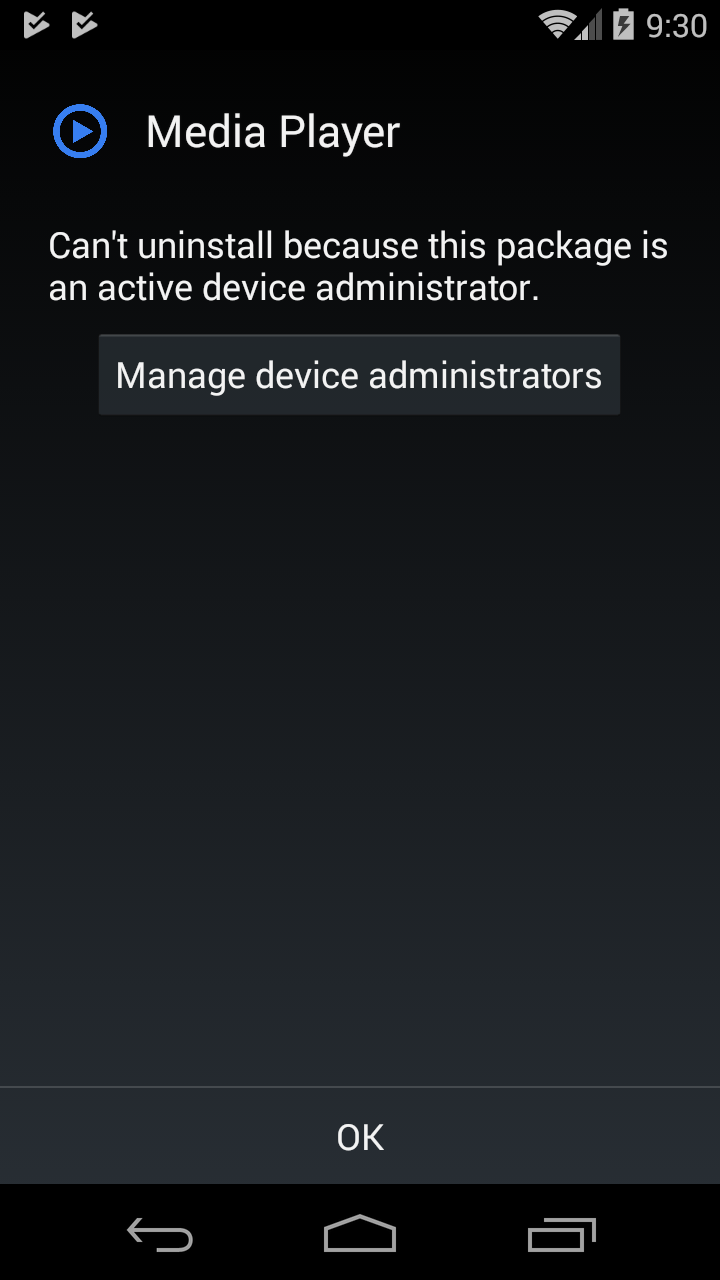Tap the Home navigation button
The image size is (720, 1280).
point(360,1234)
